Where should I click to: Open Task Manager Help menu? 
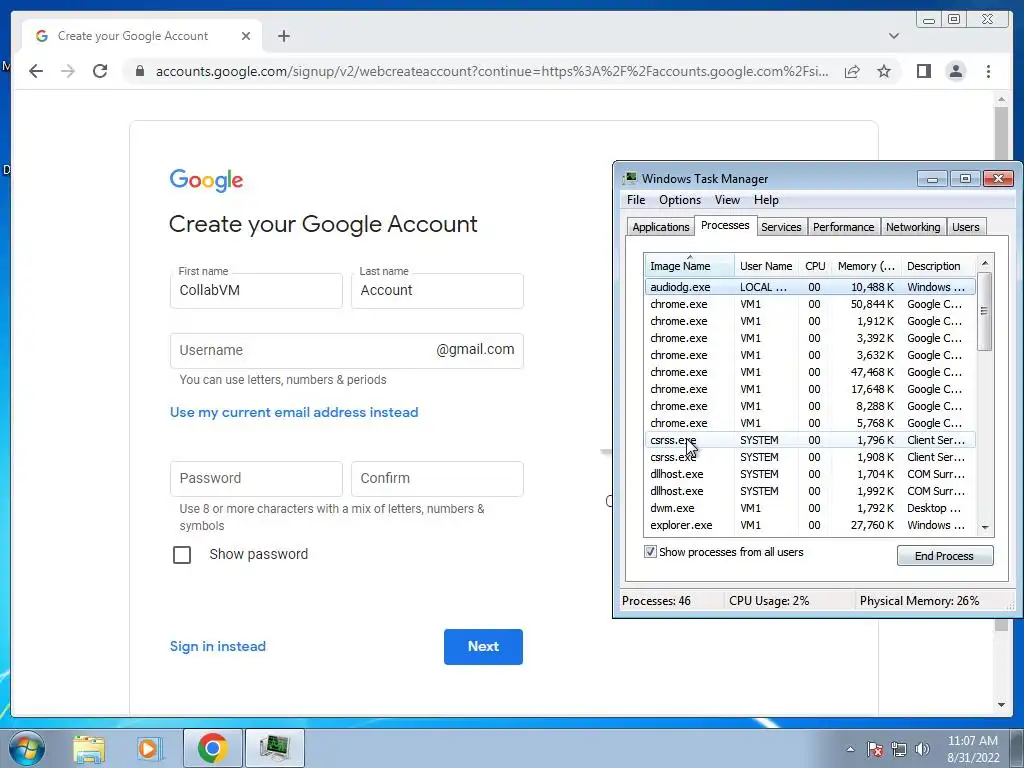[766, 200]
